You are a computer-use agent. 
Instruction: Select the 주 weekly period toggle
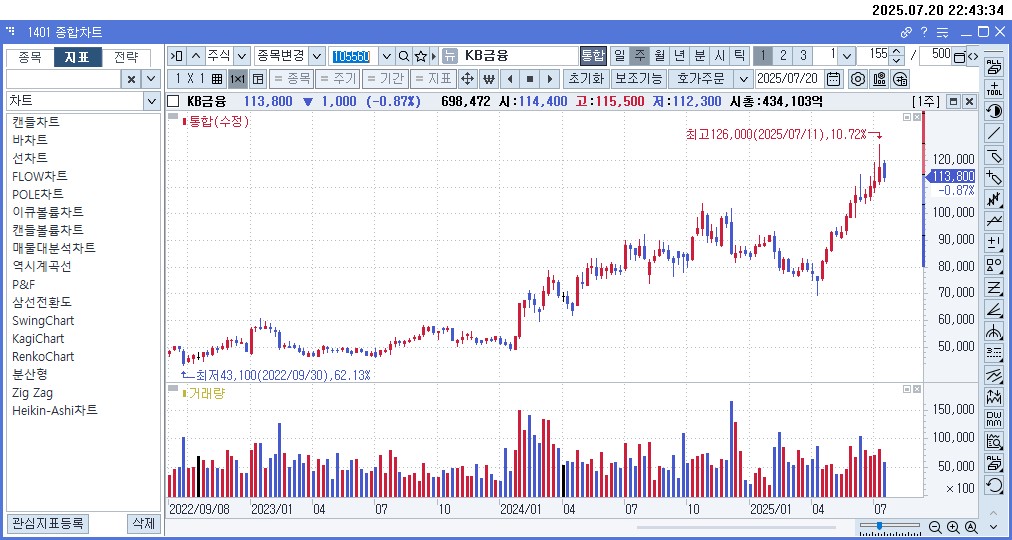(640, 55)
